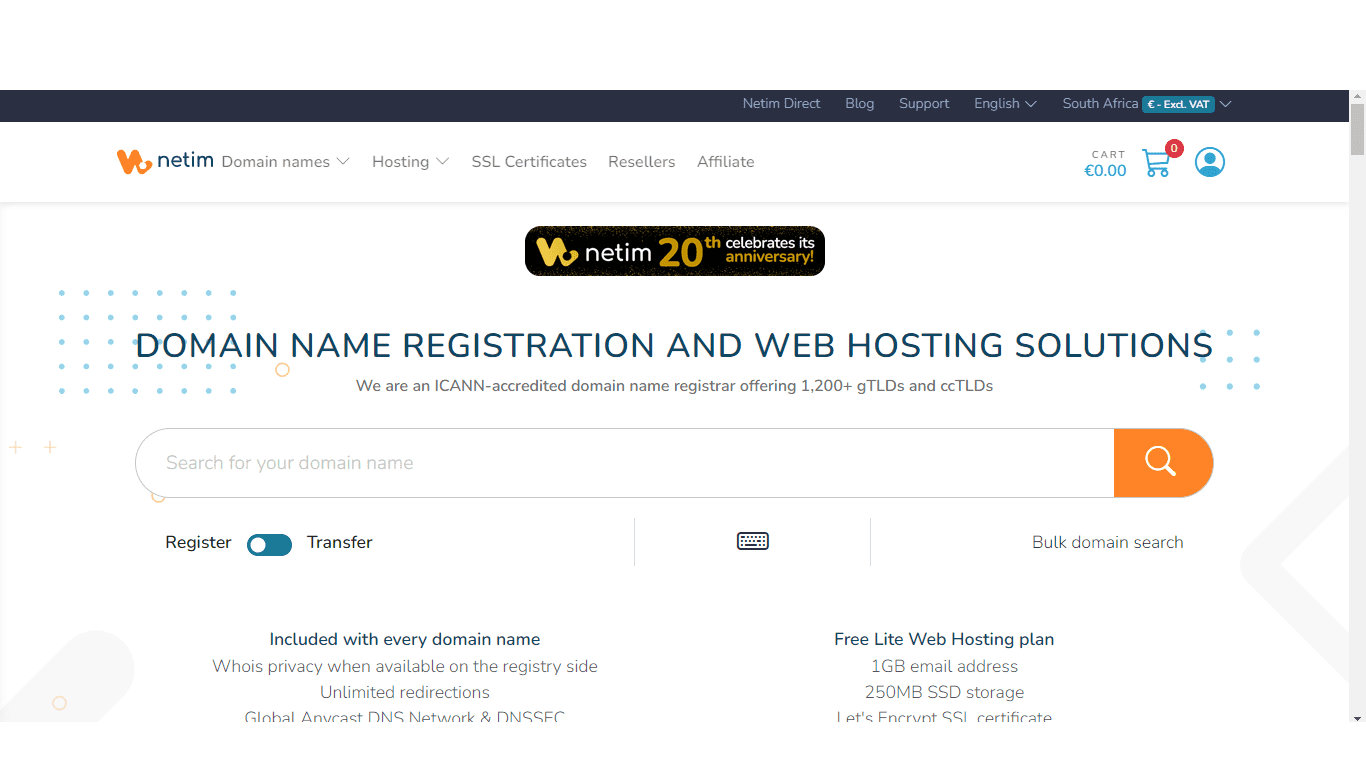Click the ICANN-accredited registrar subtitle

point(674,386)
